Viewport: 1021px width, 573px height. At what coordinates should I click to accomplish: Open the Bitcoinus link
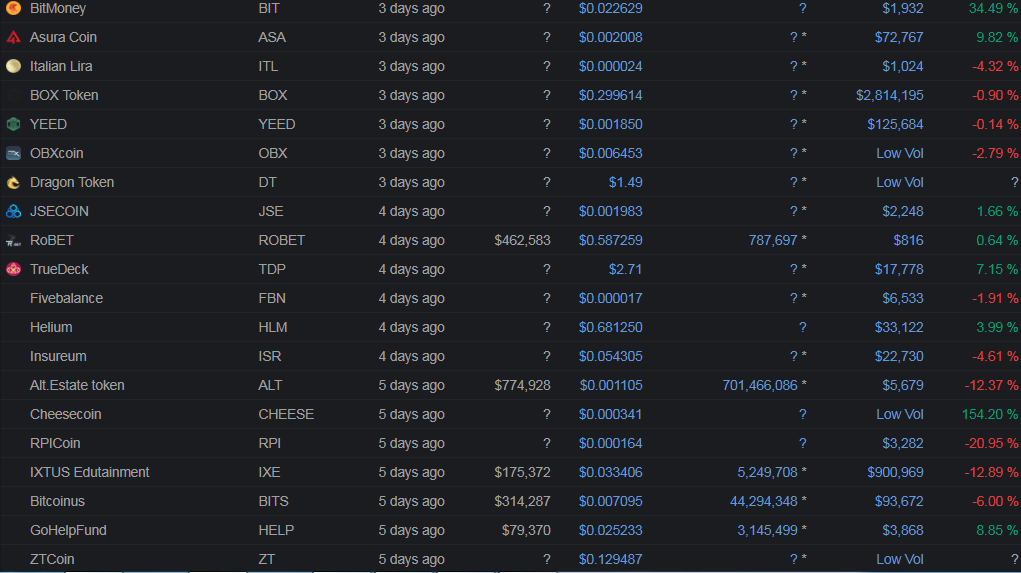(57, 501)
